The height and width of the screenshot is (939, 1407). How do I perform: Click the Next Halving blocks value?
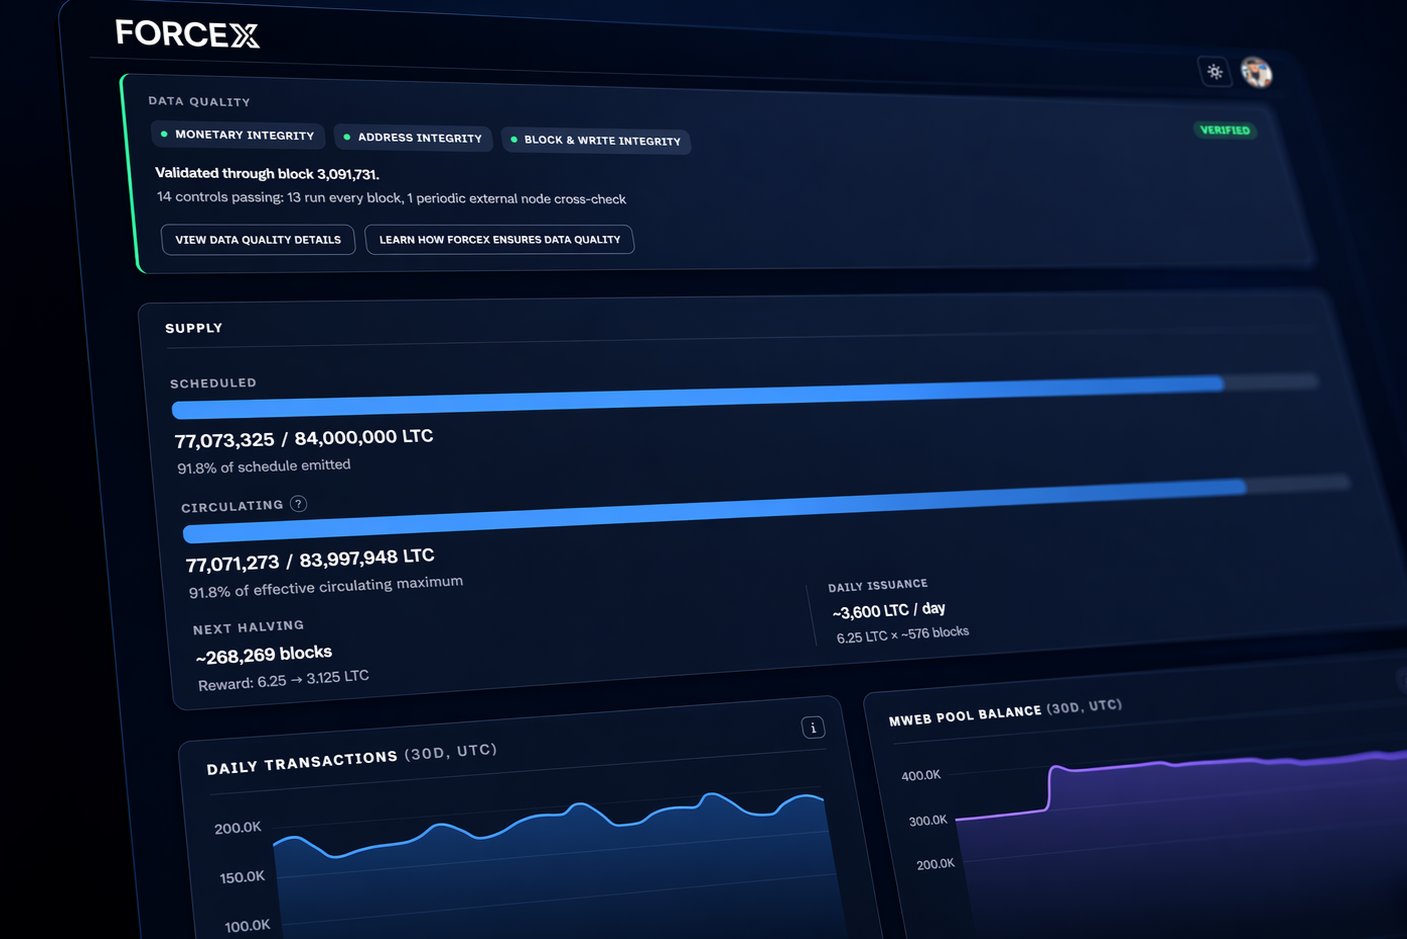point(264,655)
